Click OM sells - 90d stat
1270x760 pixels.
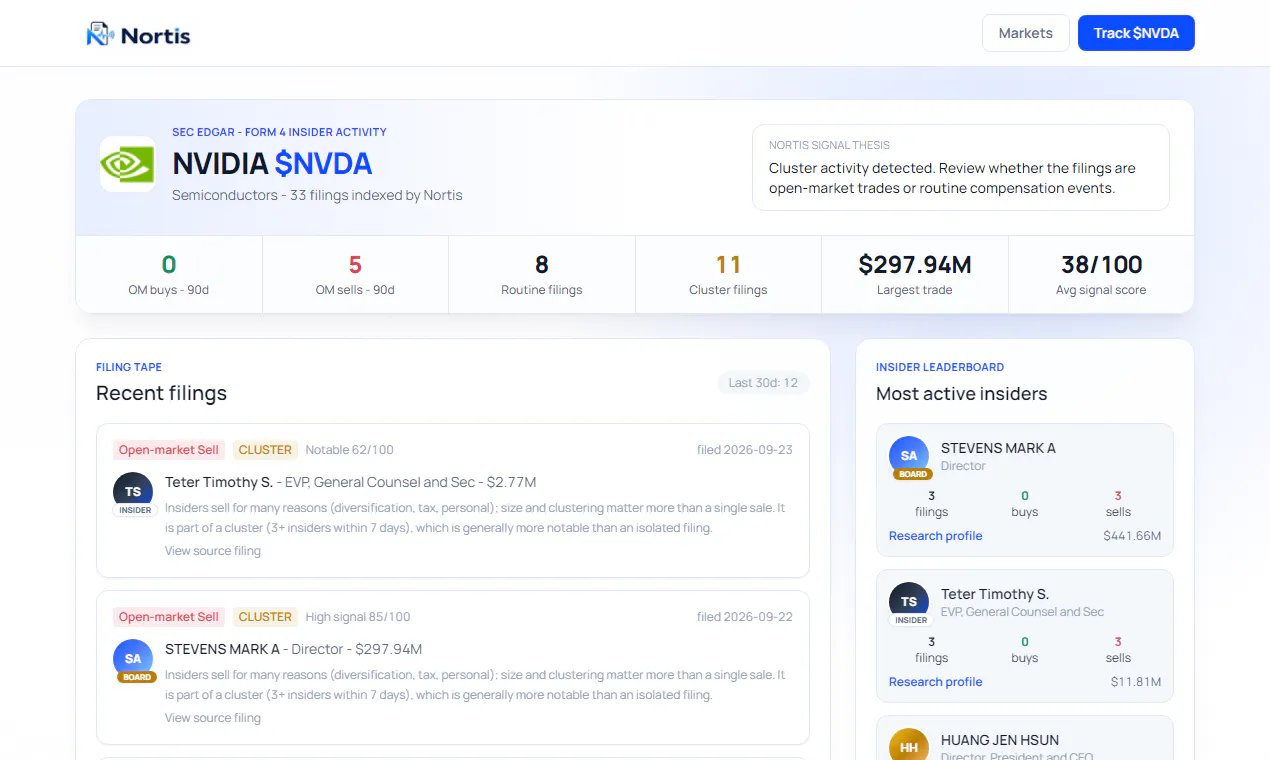coord(355,275)
